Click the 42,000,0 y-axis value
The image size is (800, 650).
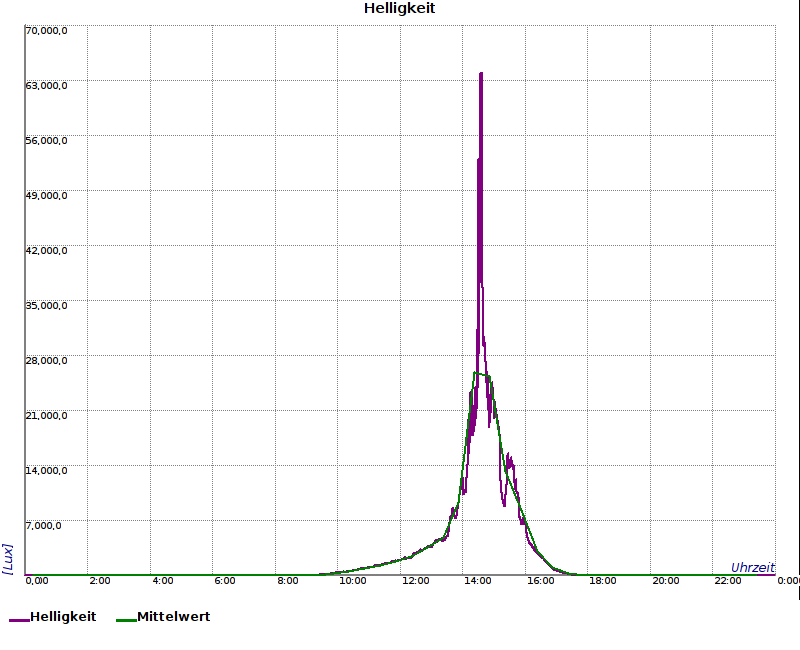(x=46, y=251)
